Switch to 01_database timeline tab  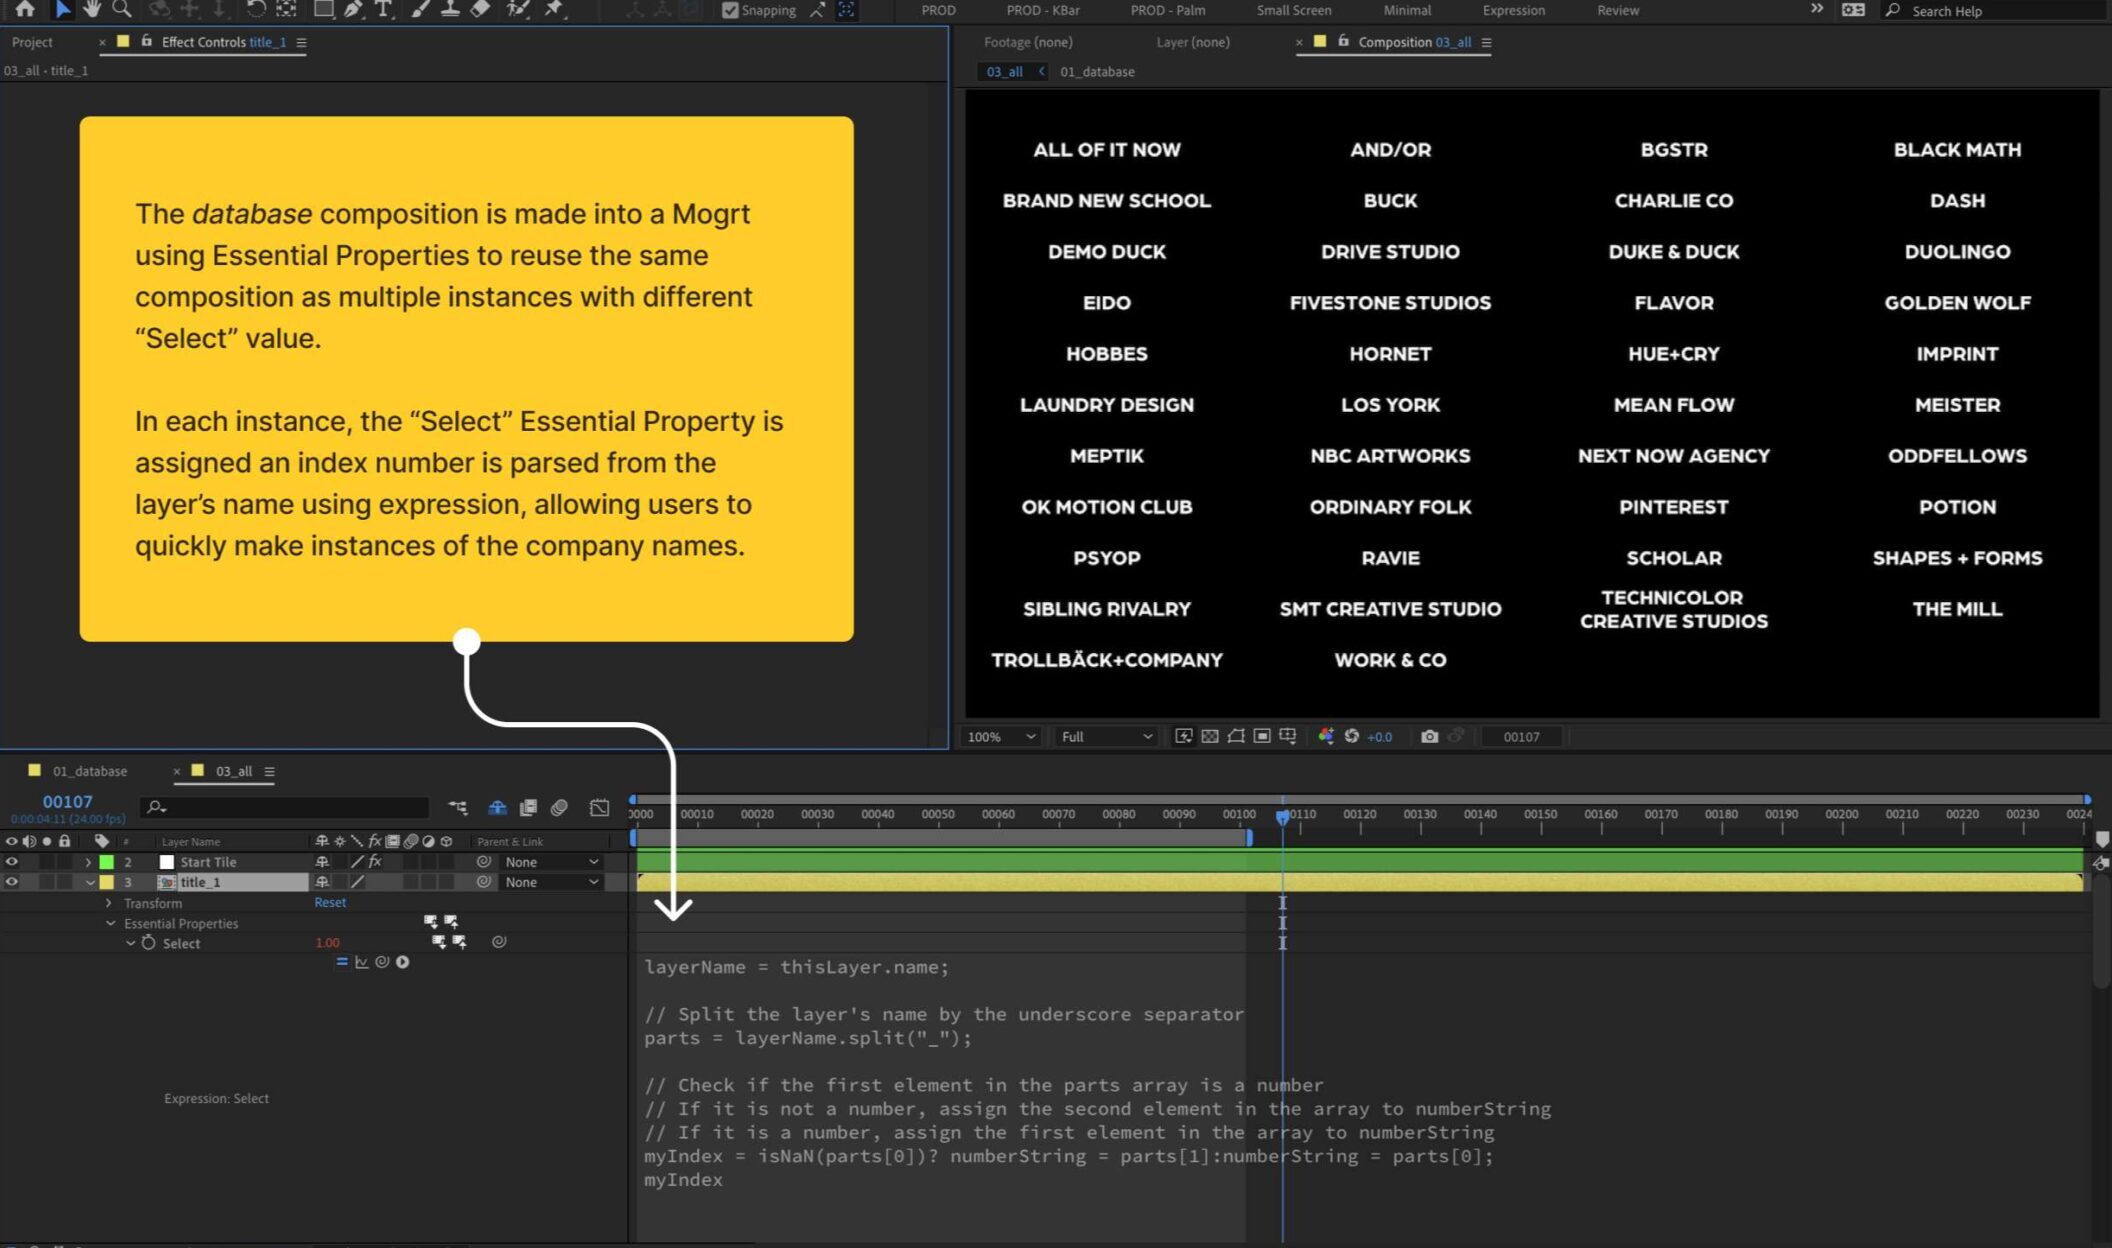point(90,771)
